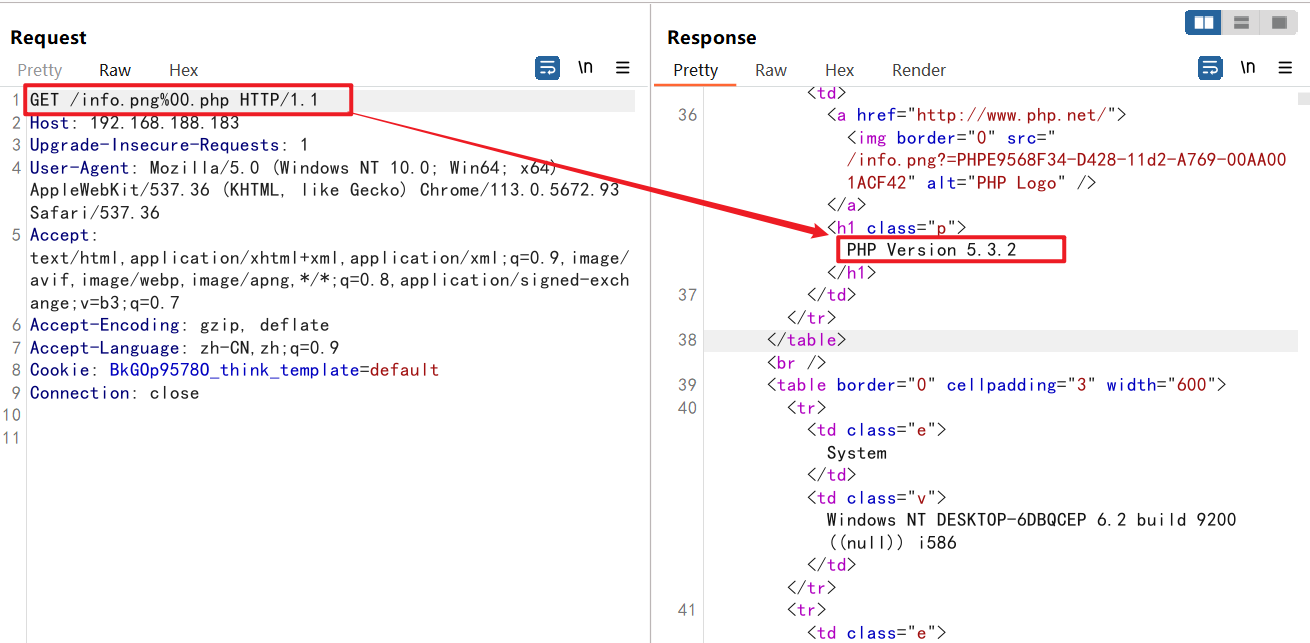
Task: Click 'Windows NT DESKTOP-6DBQCEP 6.2 build 9200'
Action: click(1031, 520)
